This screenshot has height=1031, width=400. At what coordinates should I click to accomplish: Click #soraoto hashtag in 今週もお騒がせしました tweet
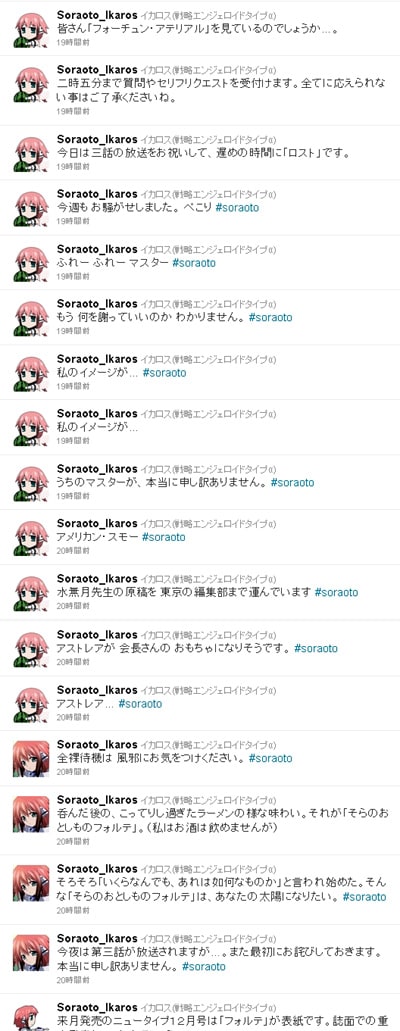pyautogui.click(x=237, y=208)
